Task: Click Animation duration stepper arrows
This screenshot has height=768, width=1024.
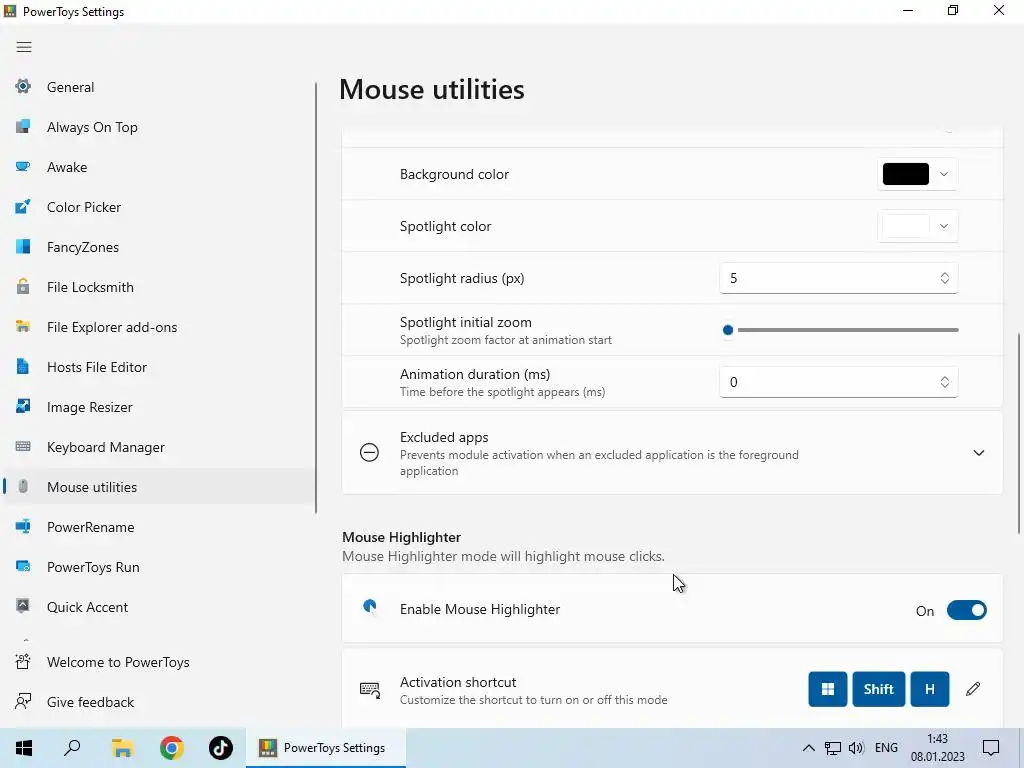Action: click(x=944, y=382)
